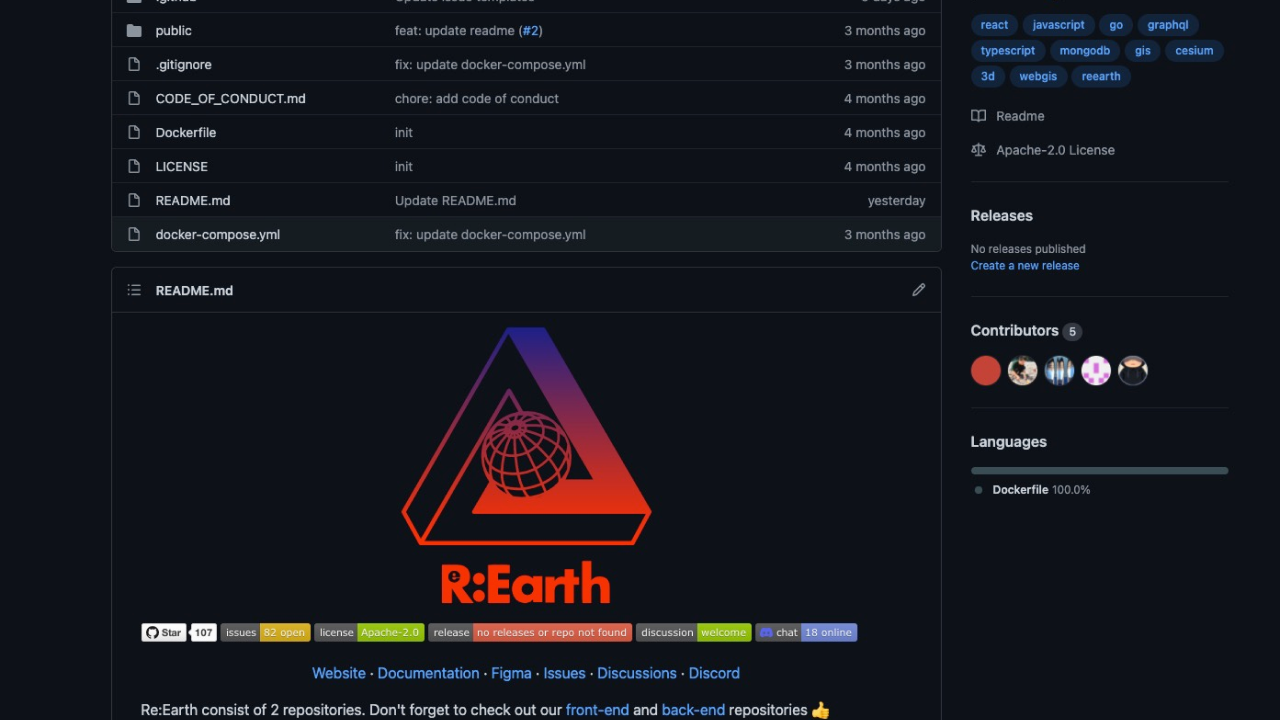Open CODE_OF_CONDUCT.md file
The height and width of the screenshot is (720, 1280).
tap(231, 99)
